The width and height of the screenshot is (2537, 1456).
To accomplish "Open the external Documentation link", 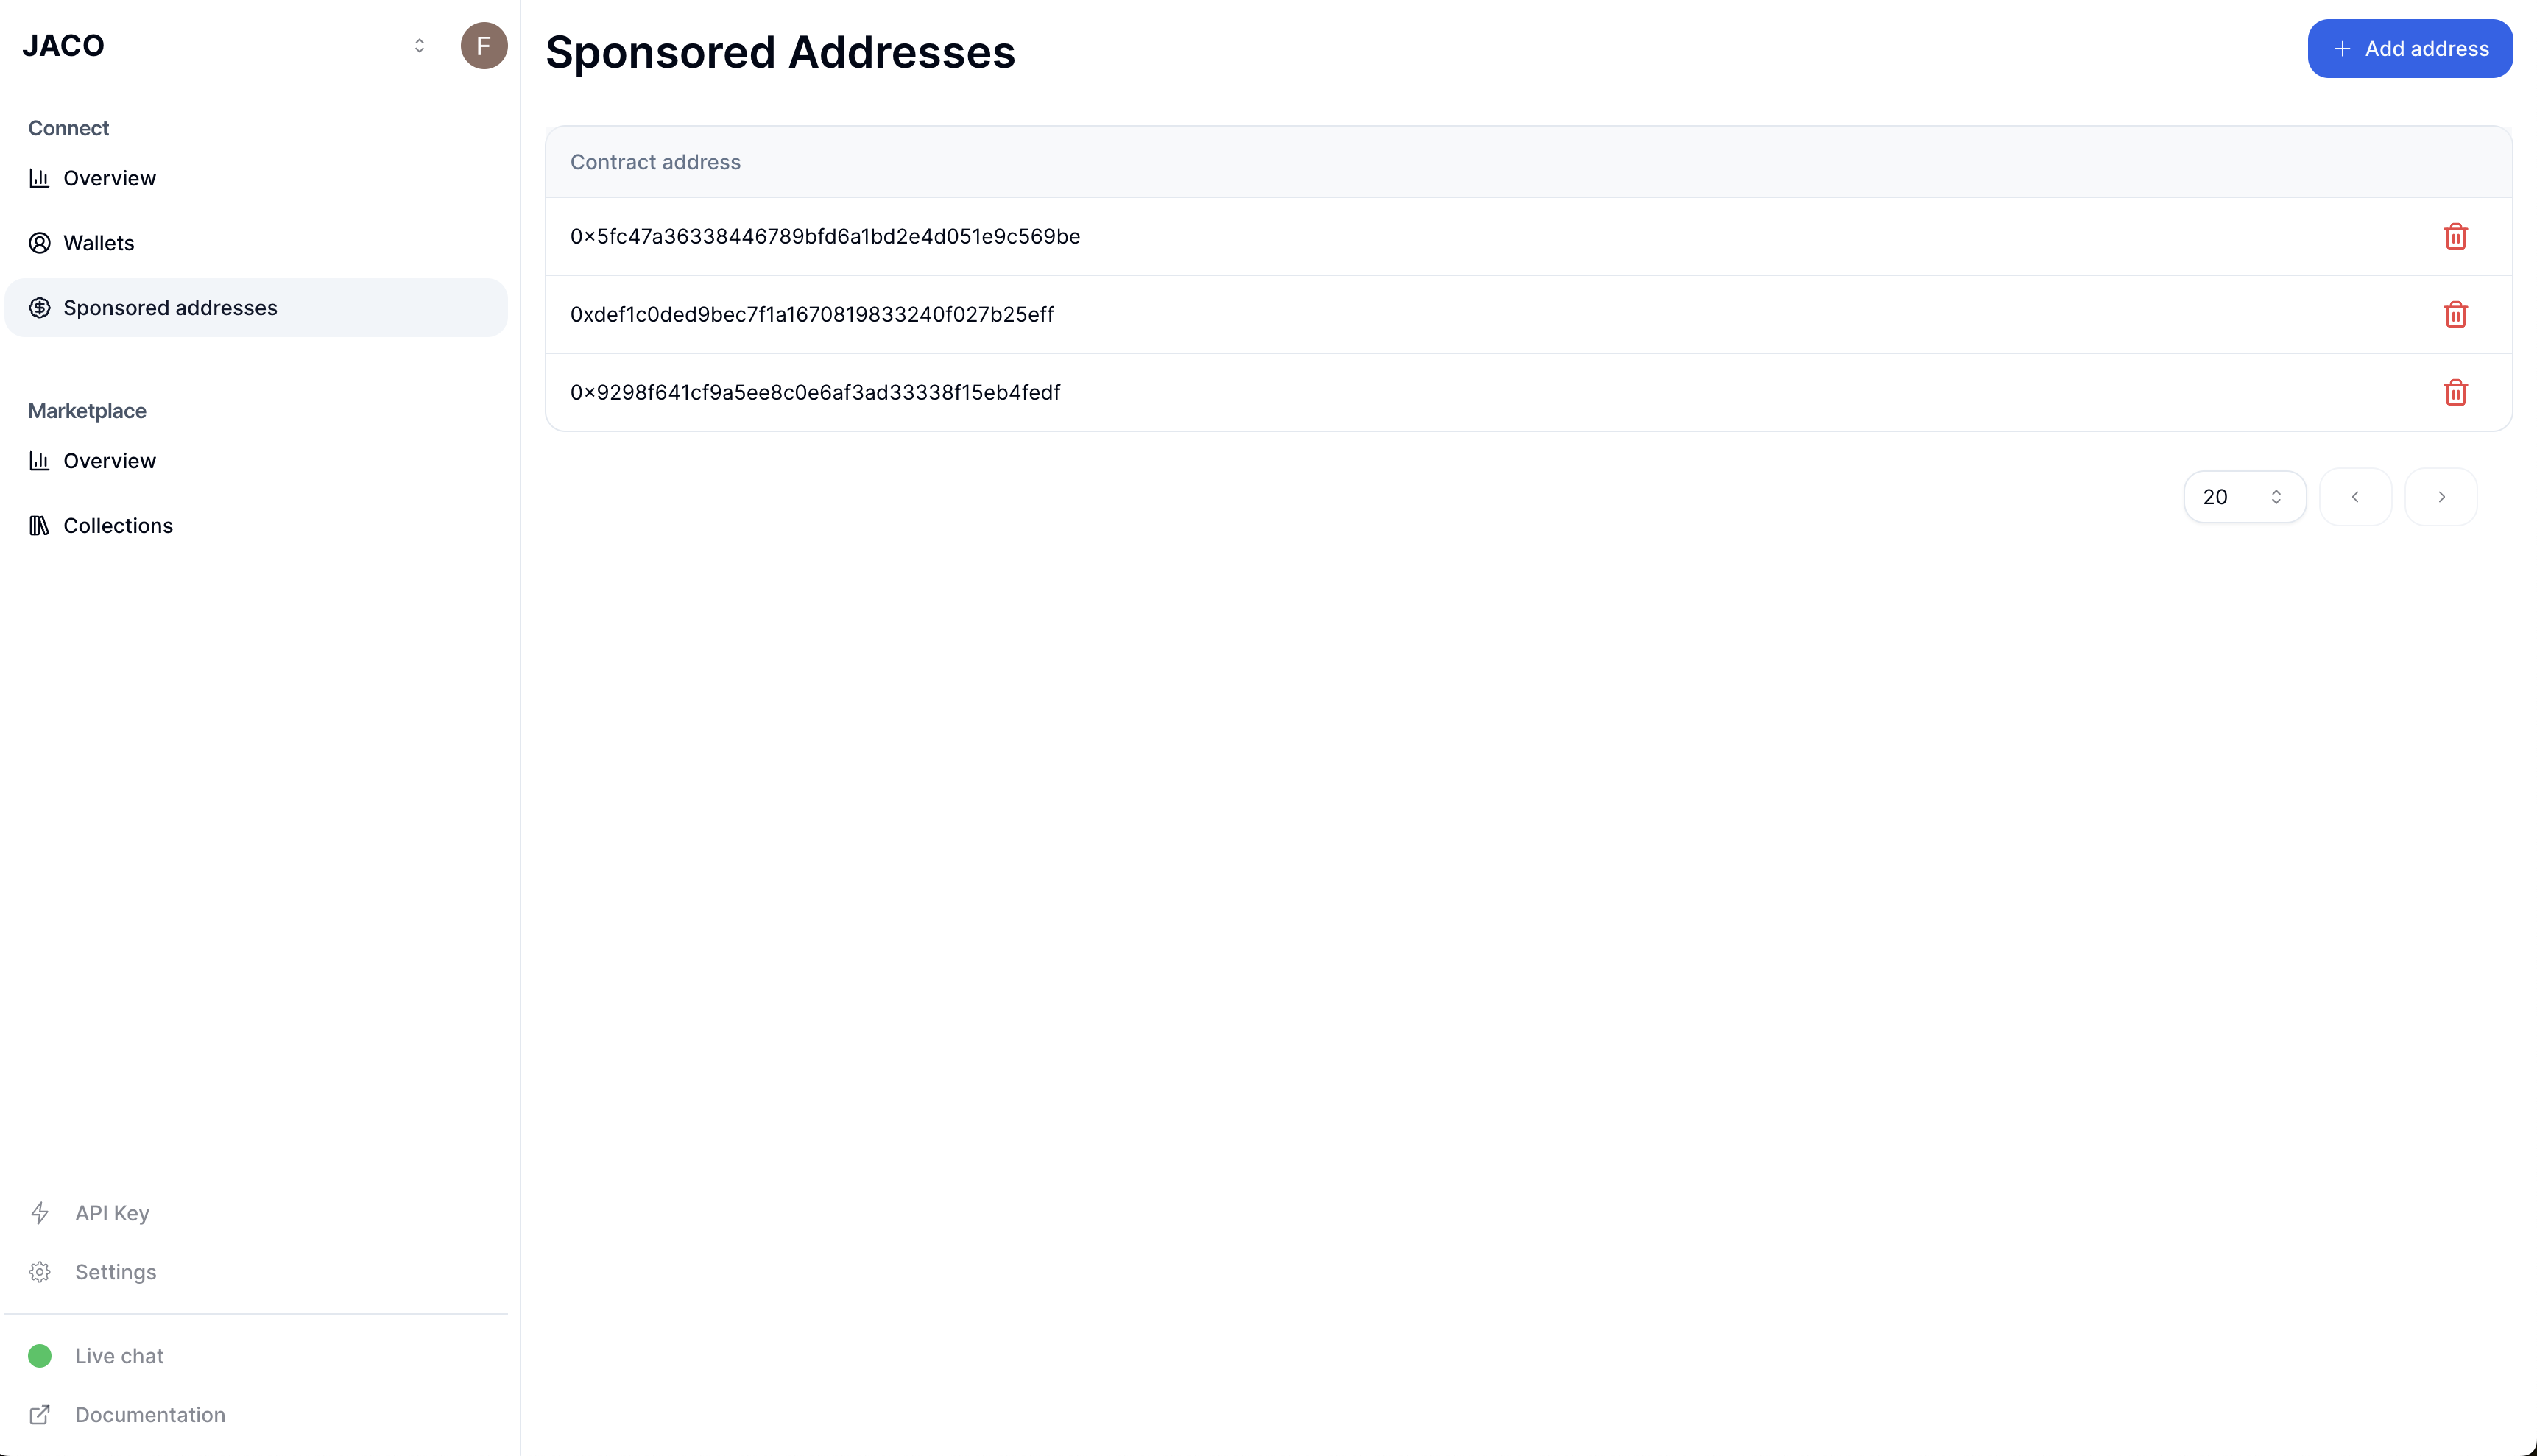I will tap(150, 1415).
